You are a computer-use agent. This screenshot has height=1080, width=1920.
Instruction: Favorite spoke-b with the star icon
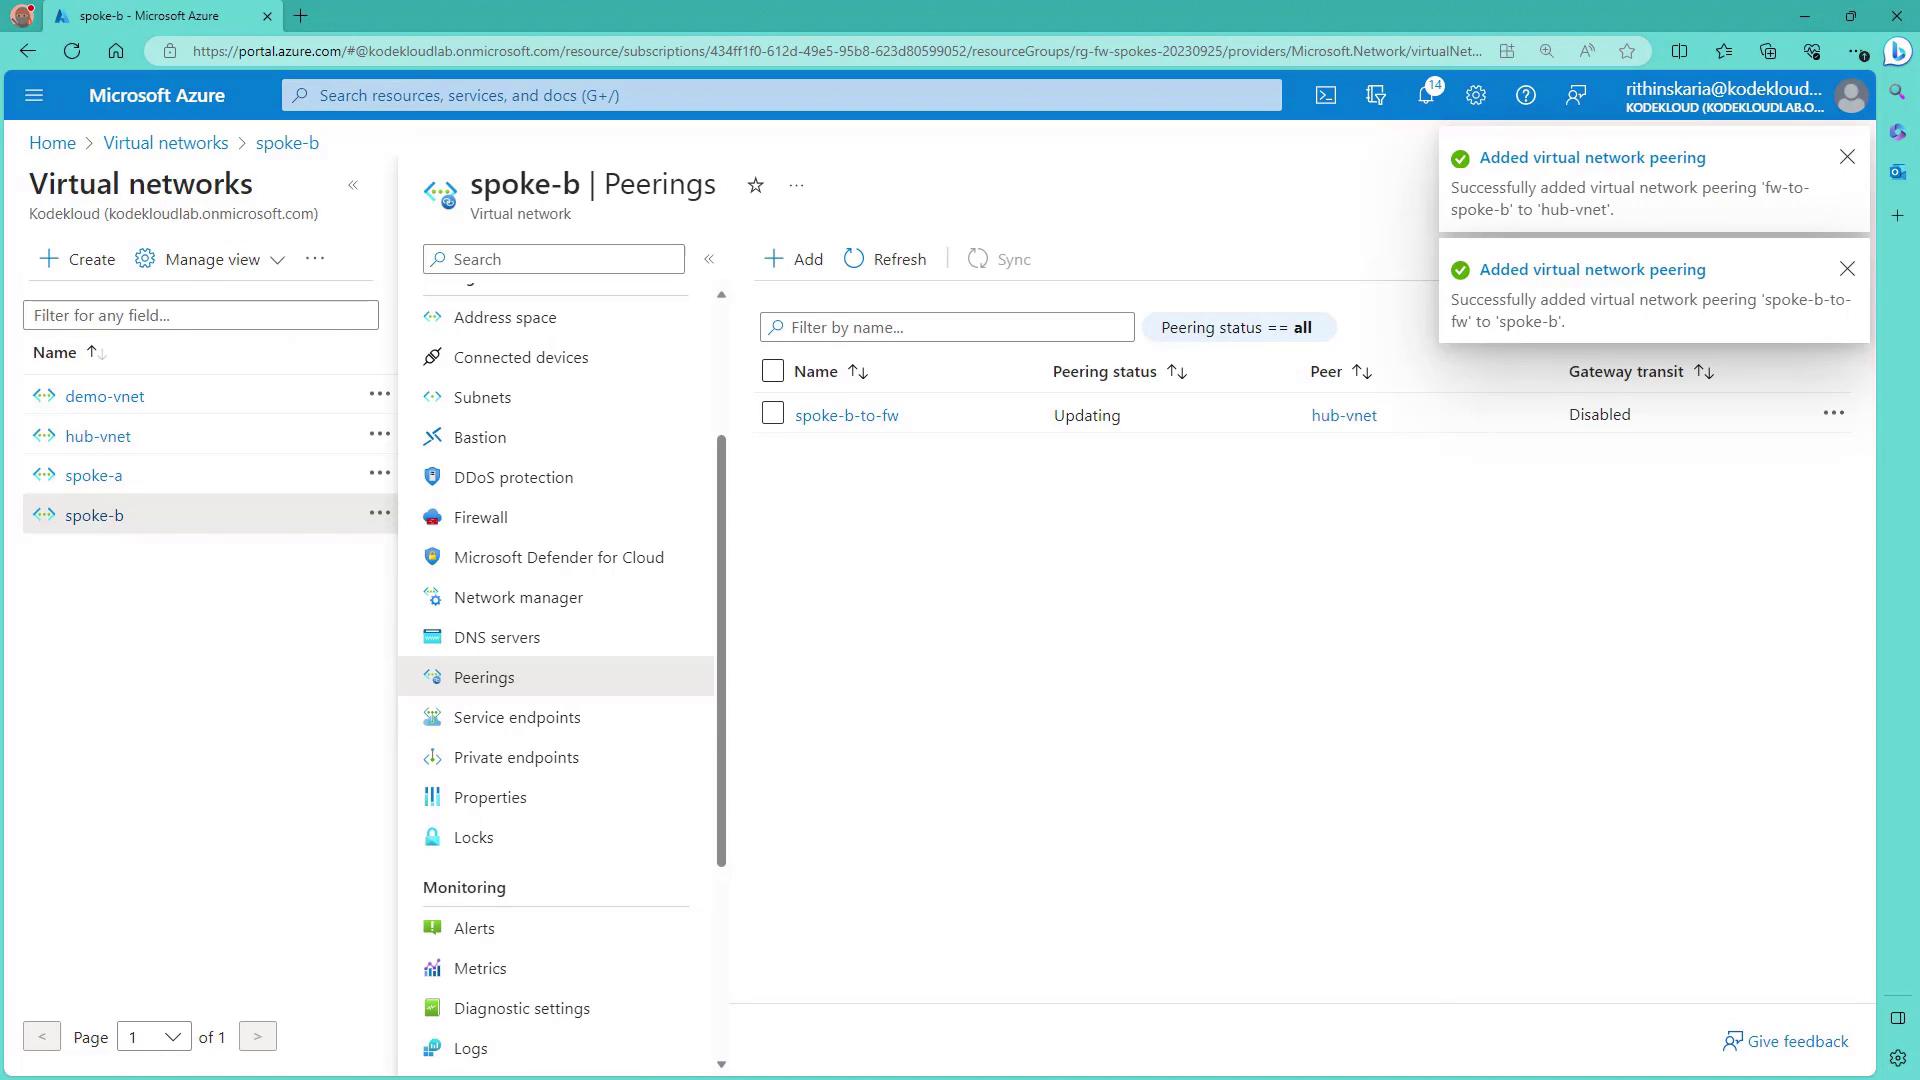tap(756, 185)
